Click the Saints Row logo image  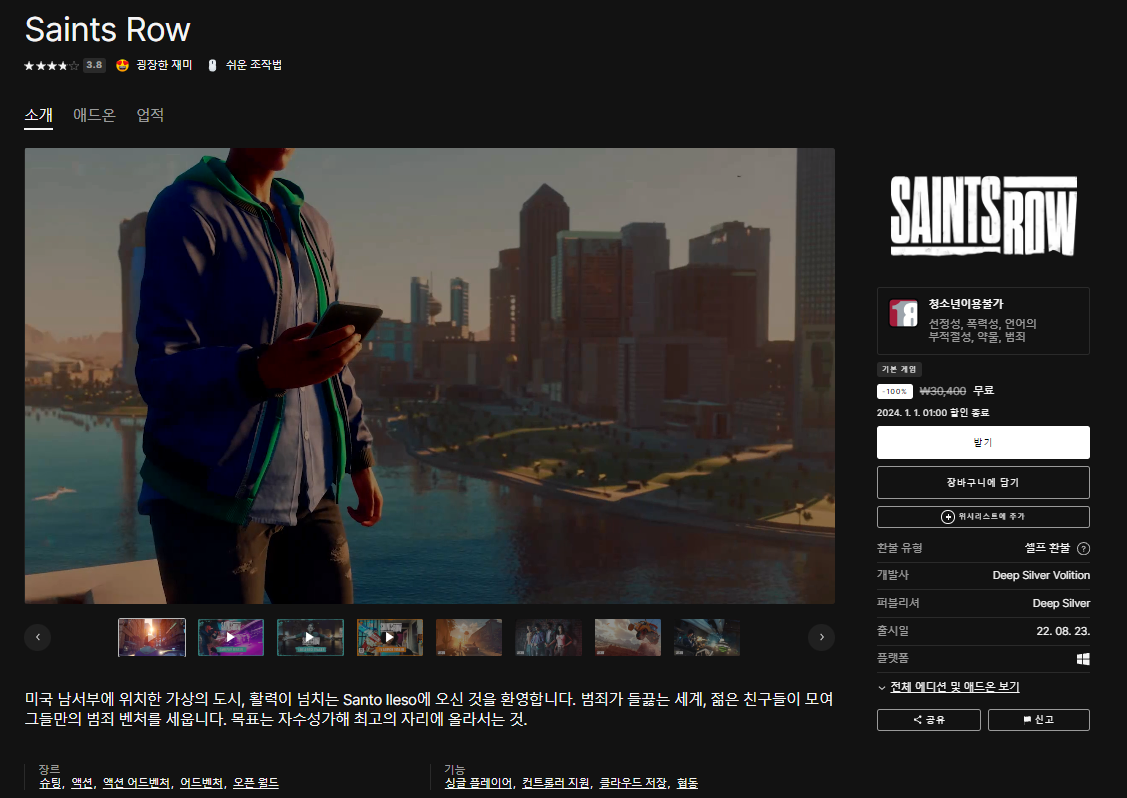click(983, 216)
